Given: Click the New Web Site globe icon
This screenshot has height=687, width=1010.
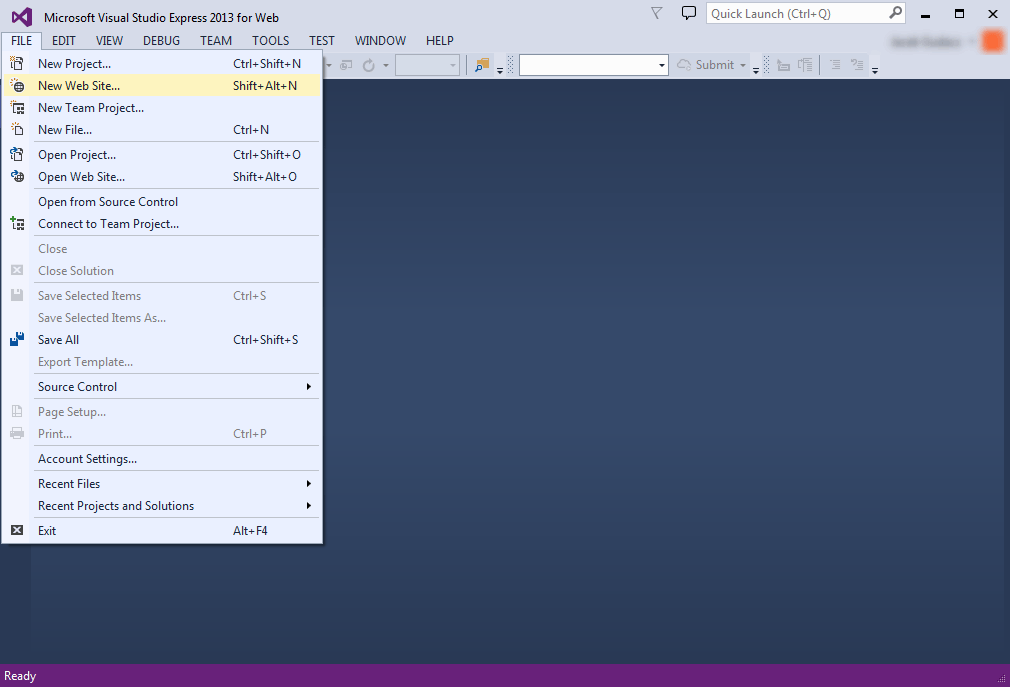Looking at the screenshot, I should click(x=17, y=86).
